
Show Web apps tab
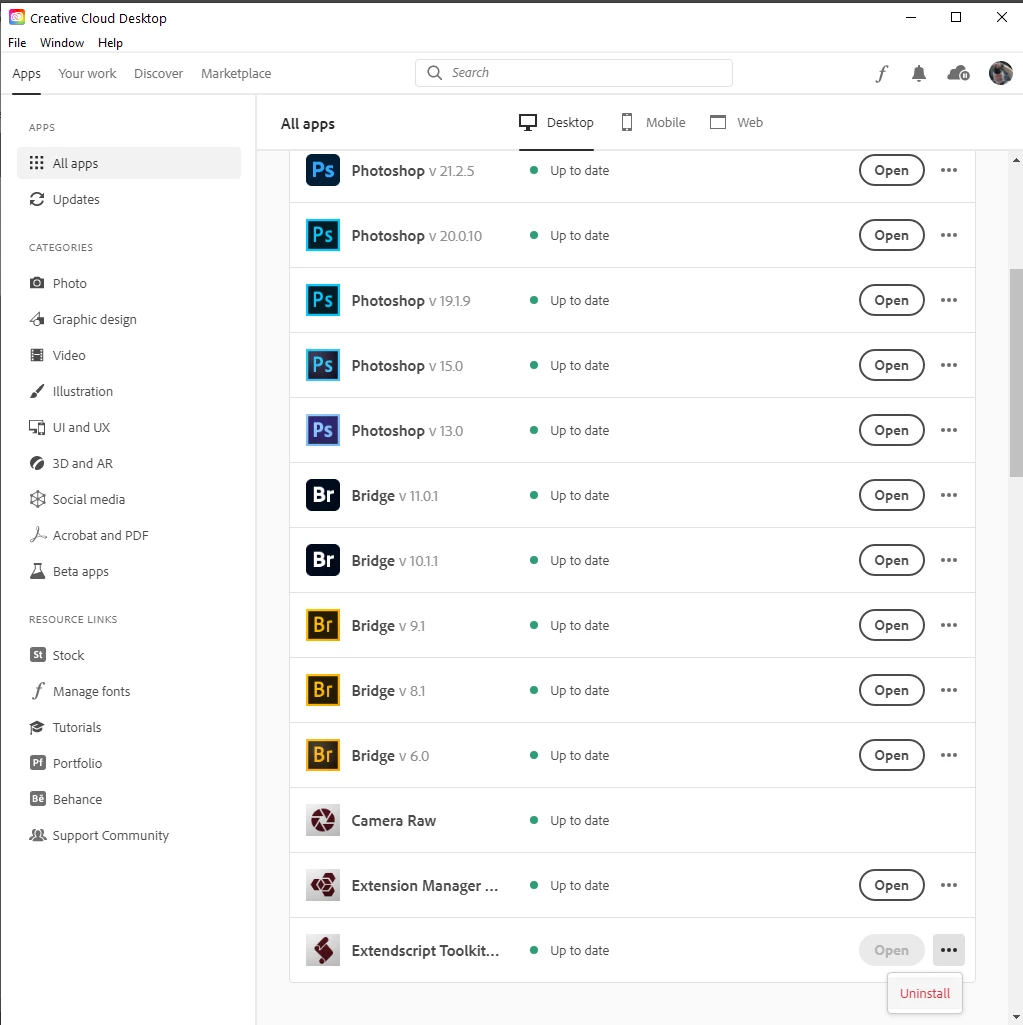click(x=737, y=122)
